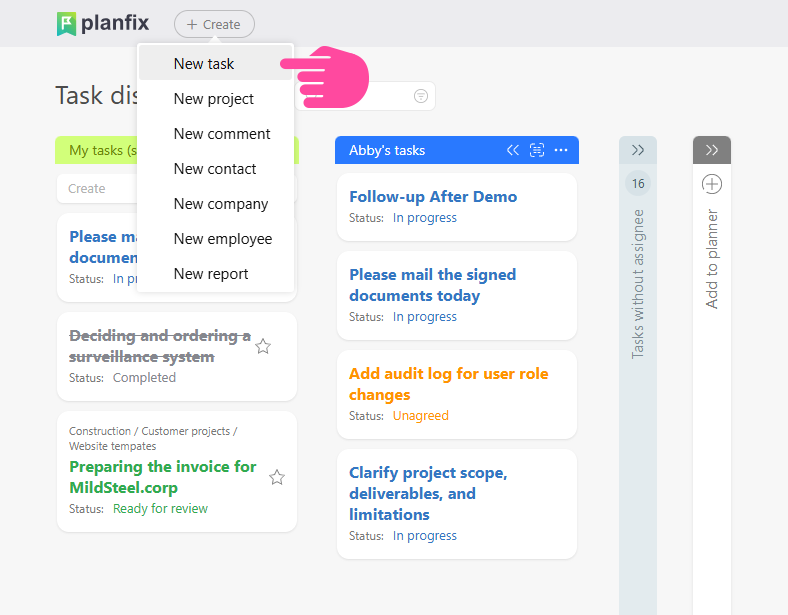Click the plus circle in Add to planner column
Viewport: 788px width, 615px height.
point(712,184)
